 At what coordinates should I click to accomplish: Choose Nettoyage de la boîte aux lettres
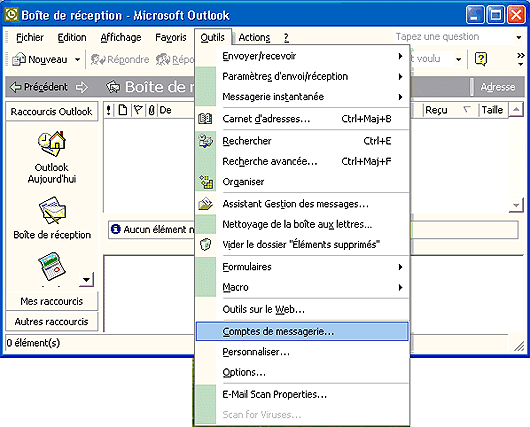click(x=302, y=224)
